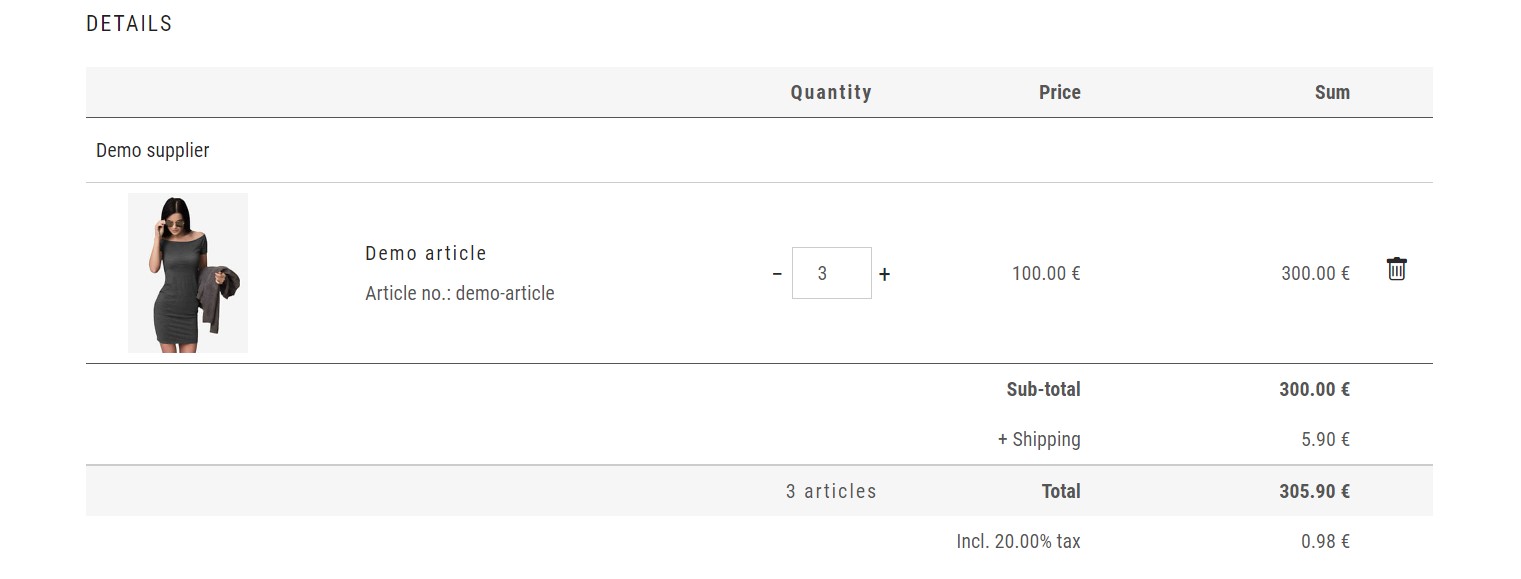Click the Incl. 20.00% tax label
Viewport: 1521px width, 579px height.
click(x=1019, y=541)
